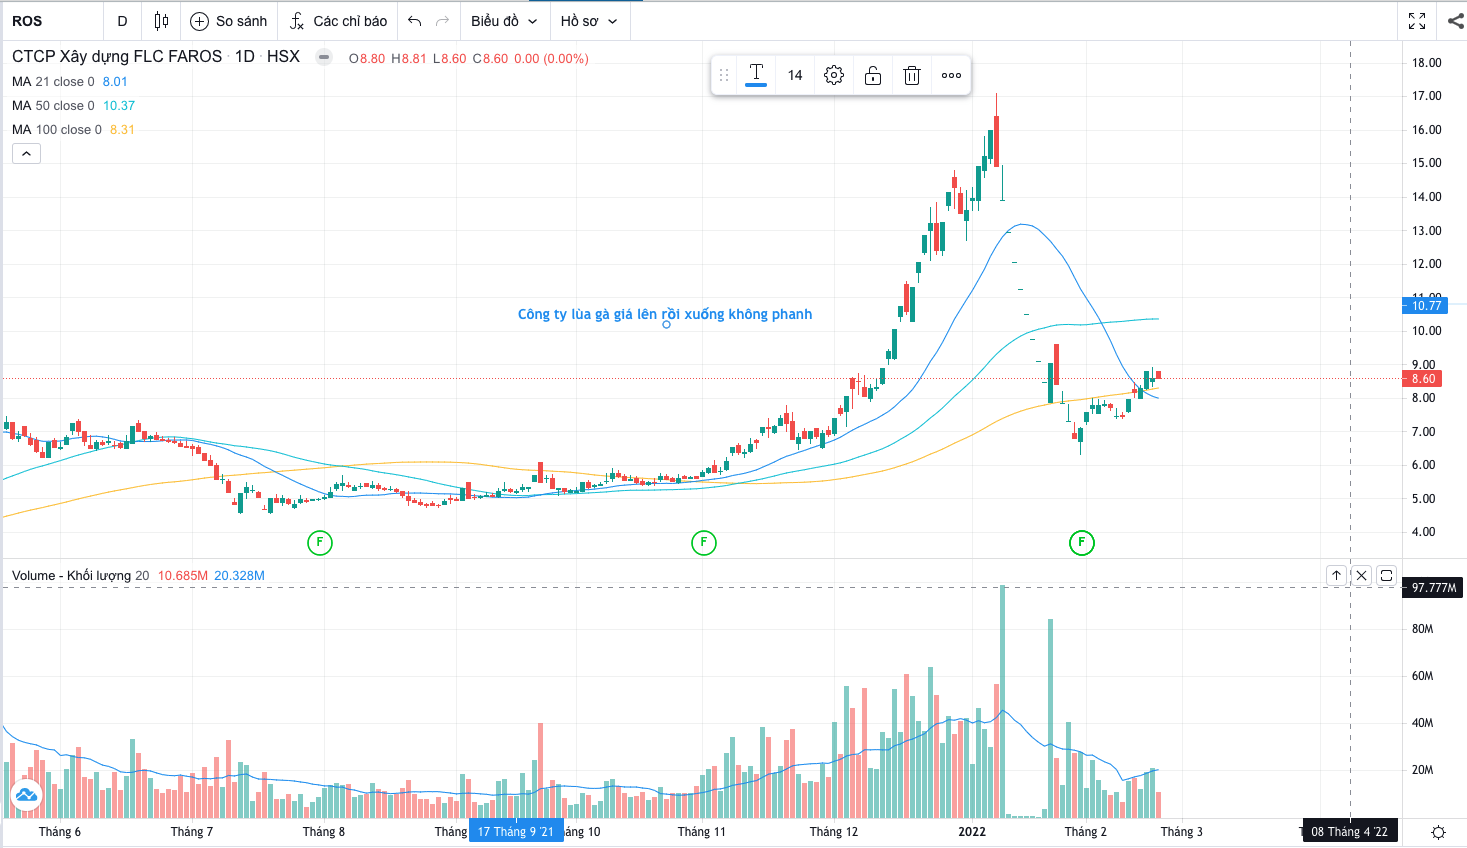Select the Volume - Khối lượng 20 legend
The width and height of the screenshot is (1467, 848).
tap(81, 576)
